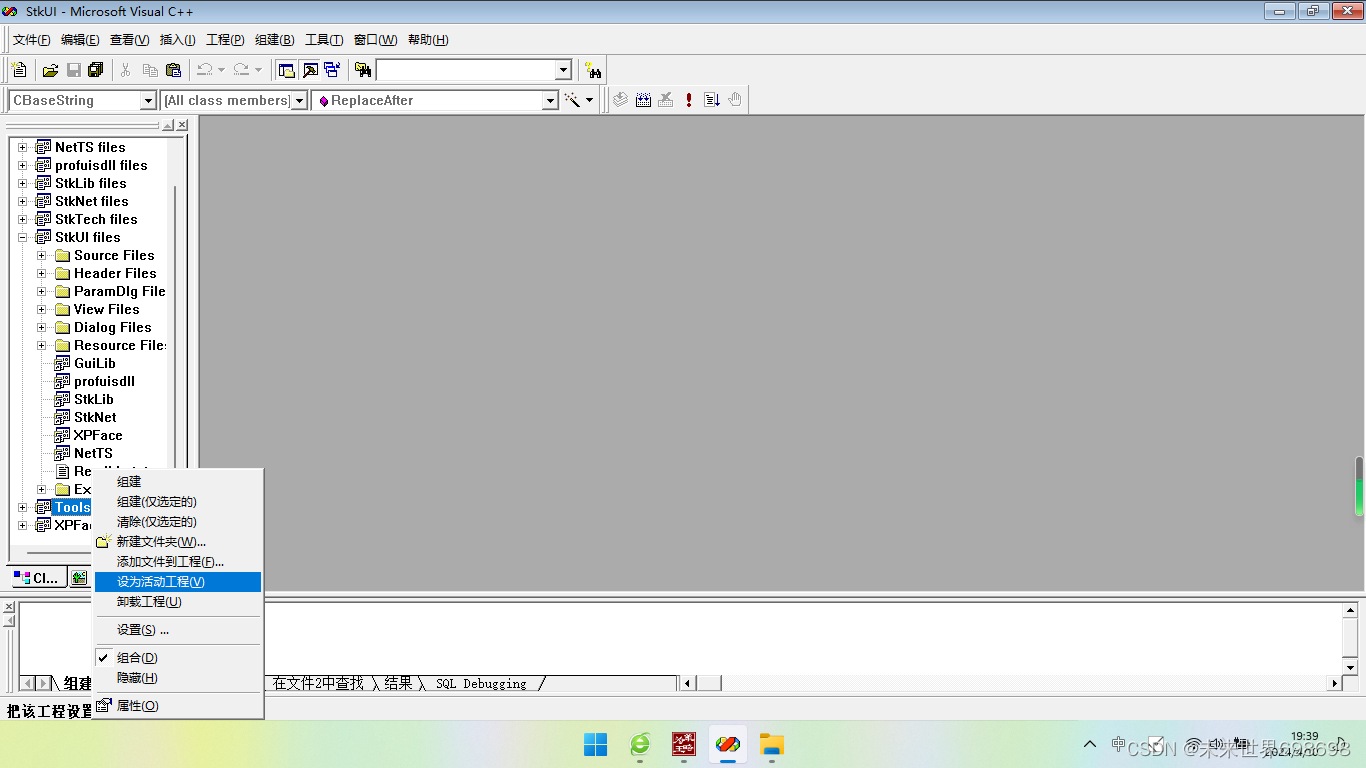Open the 组建(B) menu

coord(274,40)
